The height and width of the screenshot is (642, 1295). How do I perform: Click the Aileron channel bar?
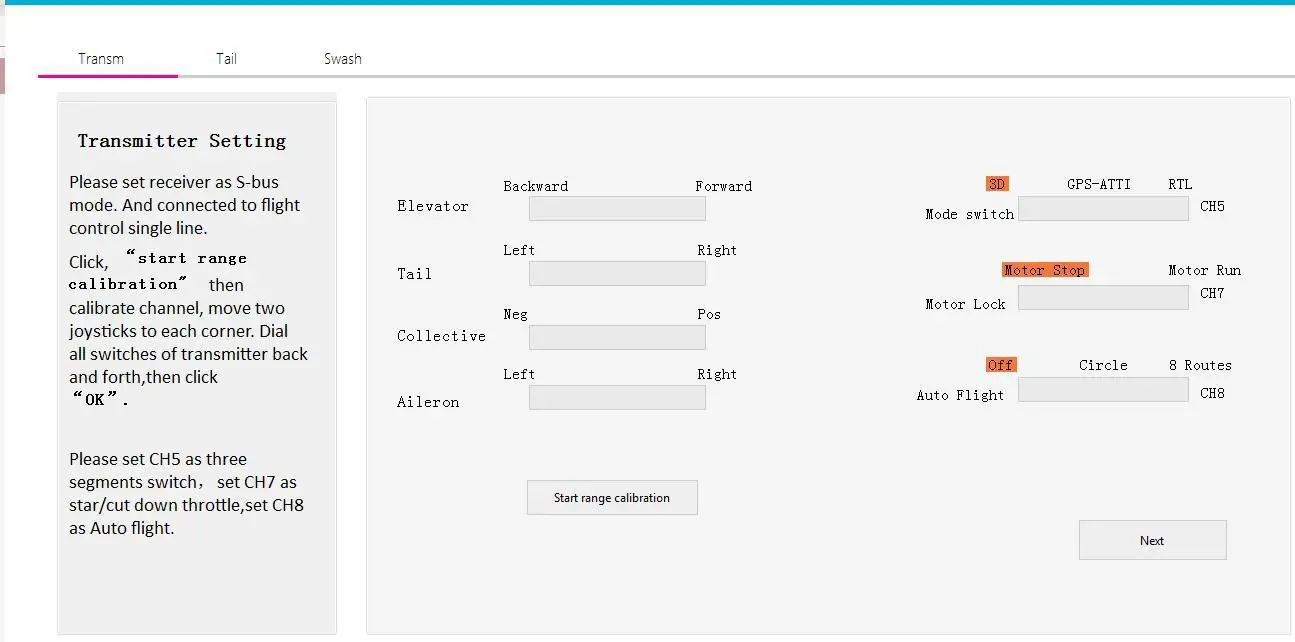[x=617, y=397]
